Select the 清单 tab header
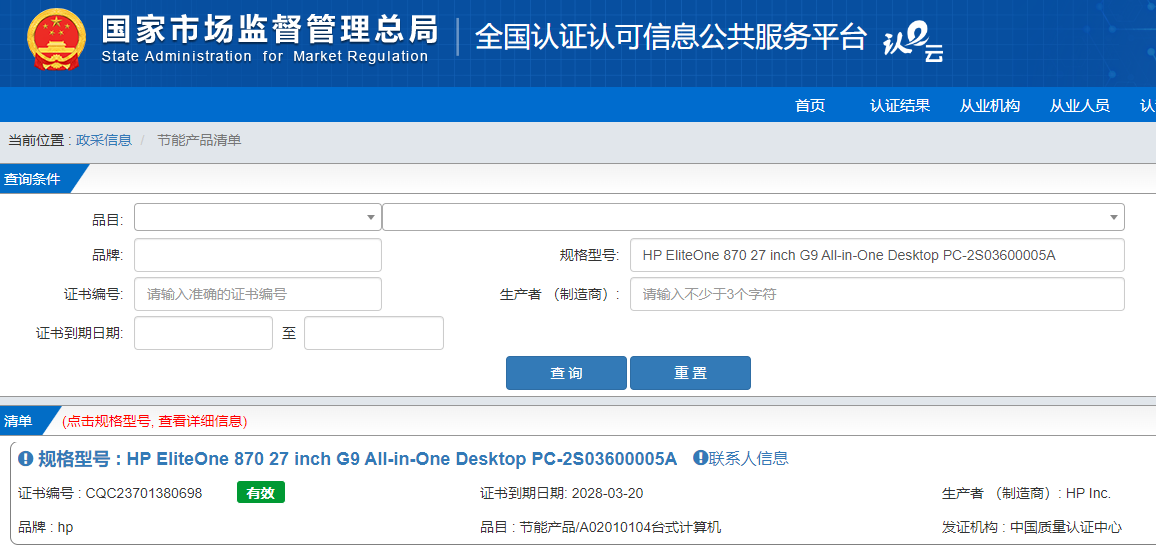 21,421
